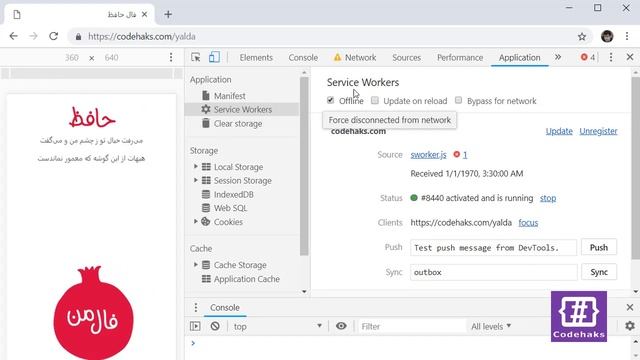Click the red pomegranate فال من button
This screenshot has width=640, height=360.
pos(93,313)
